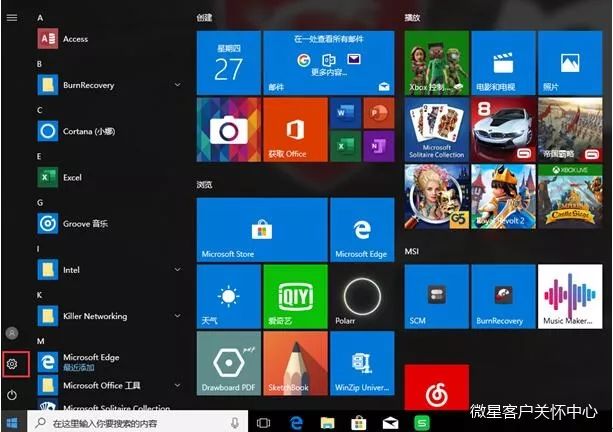Expand the Intel folder chevron
Viewport: 613px width, 432px height.
[x=177, y=270]
